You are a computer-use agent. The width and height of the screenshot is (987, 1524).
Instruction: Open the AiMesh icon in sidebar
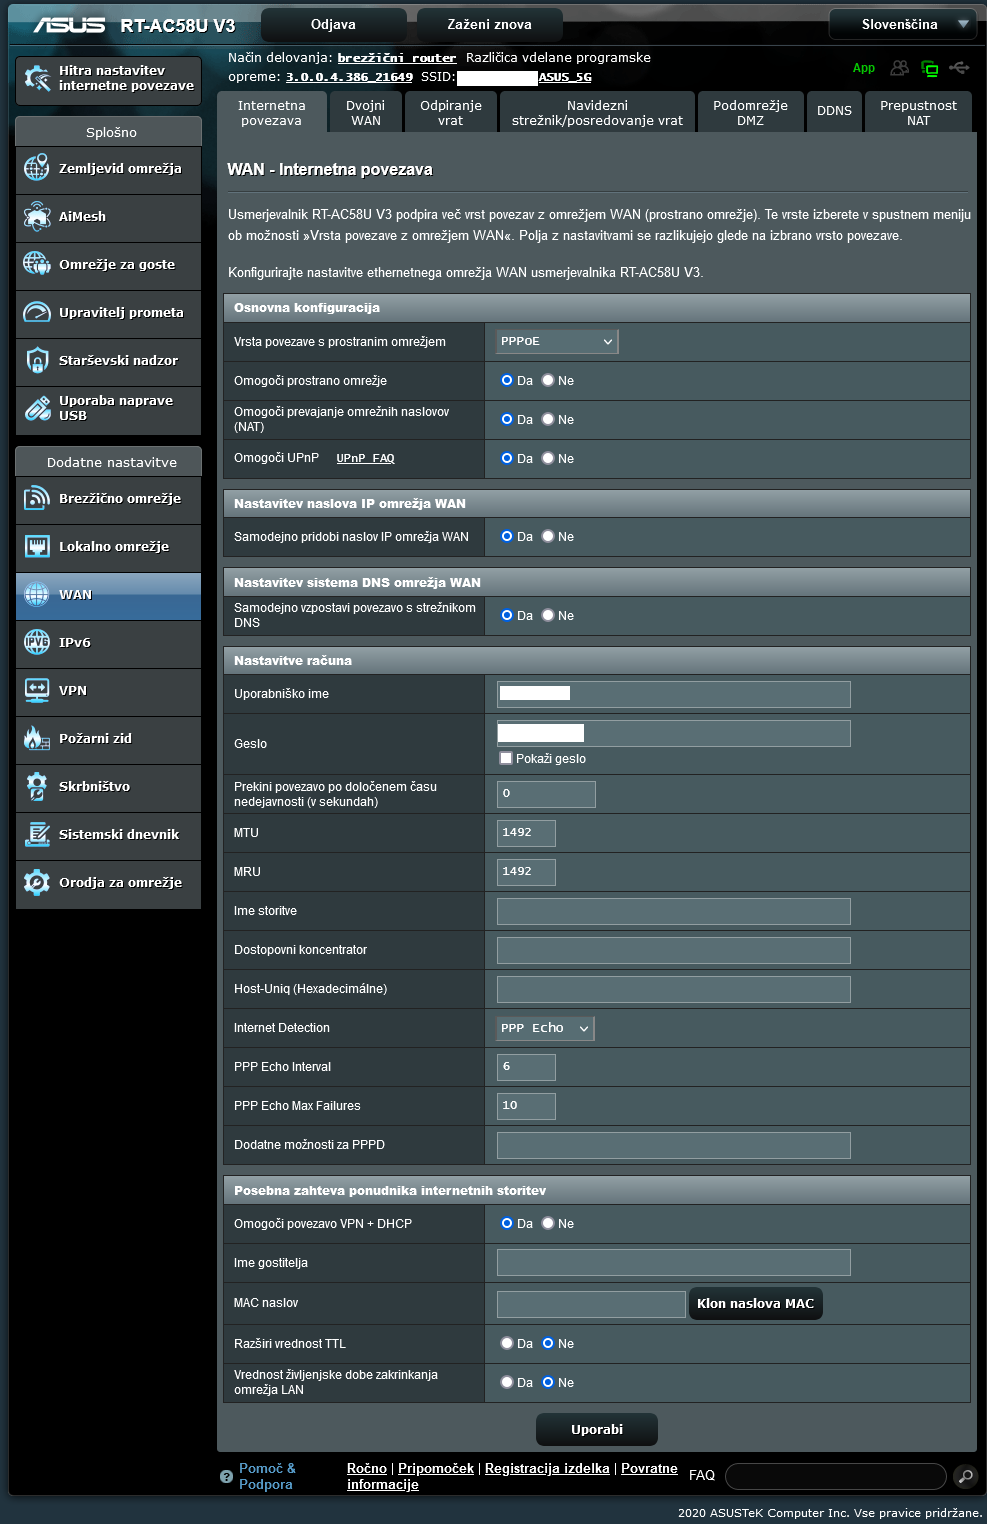(37, 216)
